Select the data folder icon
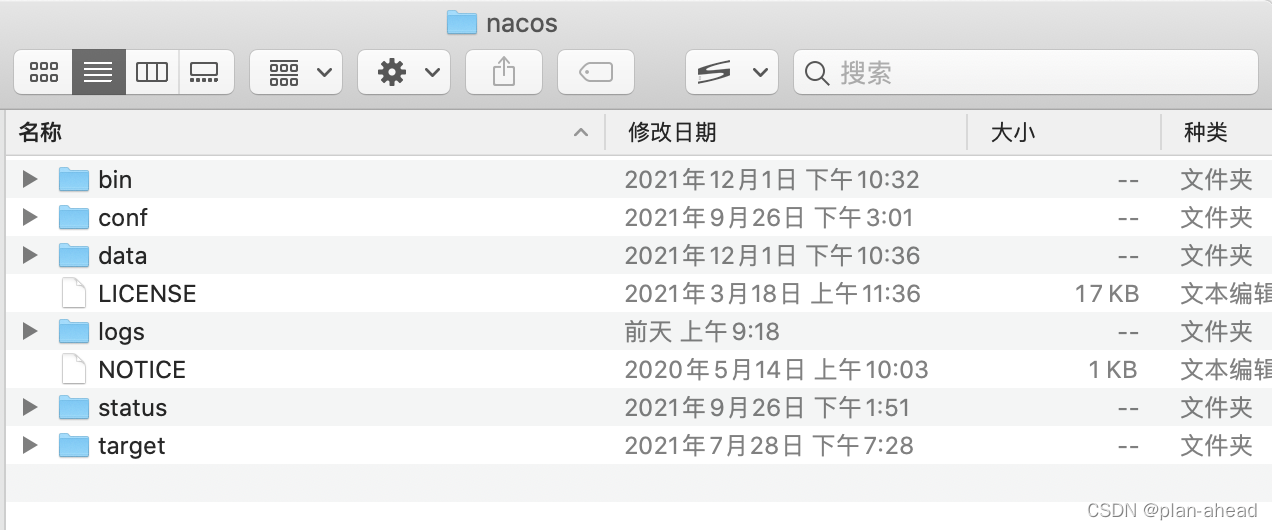This screenshot has height=530, width=1272. point(74,255)
